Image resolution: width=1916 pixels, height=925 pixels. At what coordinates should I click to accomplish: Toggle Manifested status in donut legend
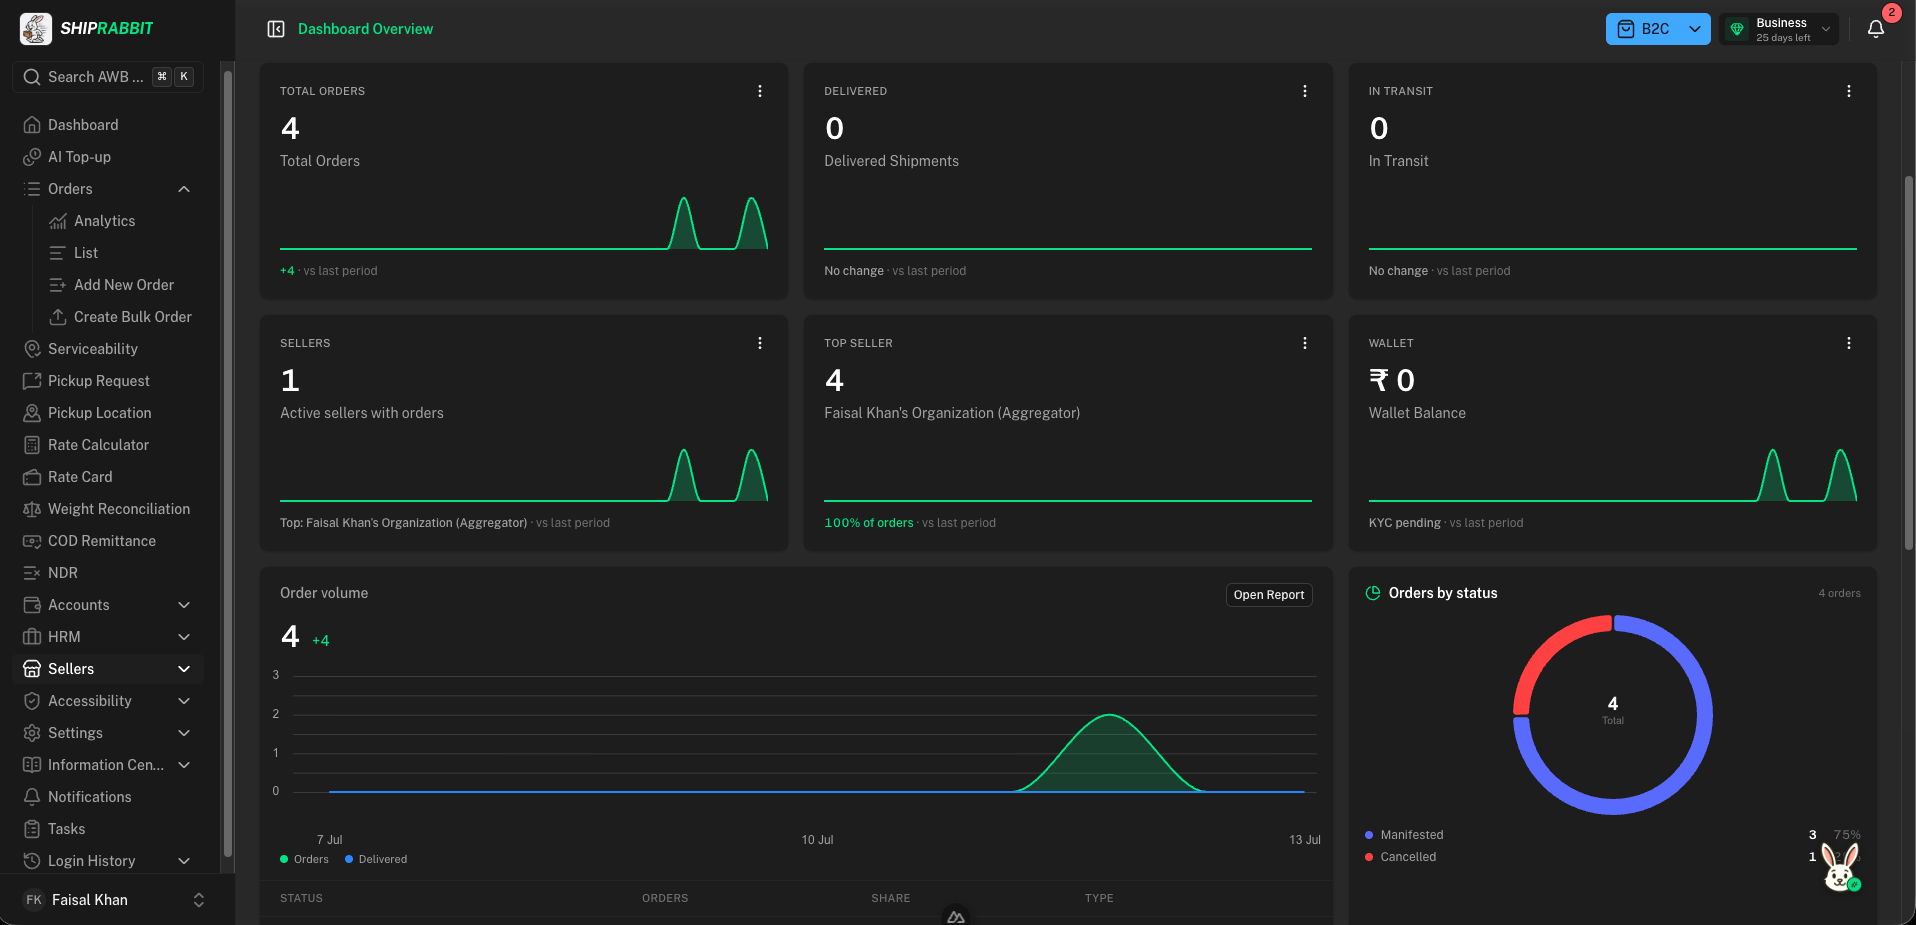pyautogui.click(x=1404, y=835)
